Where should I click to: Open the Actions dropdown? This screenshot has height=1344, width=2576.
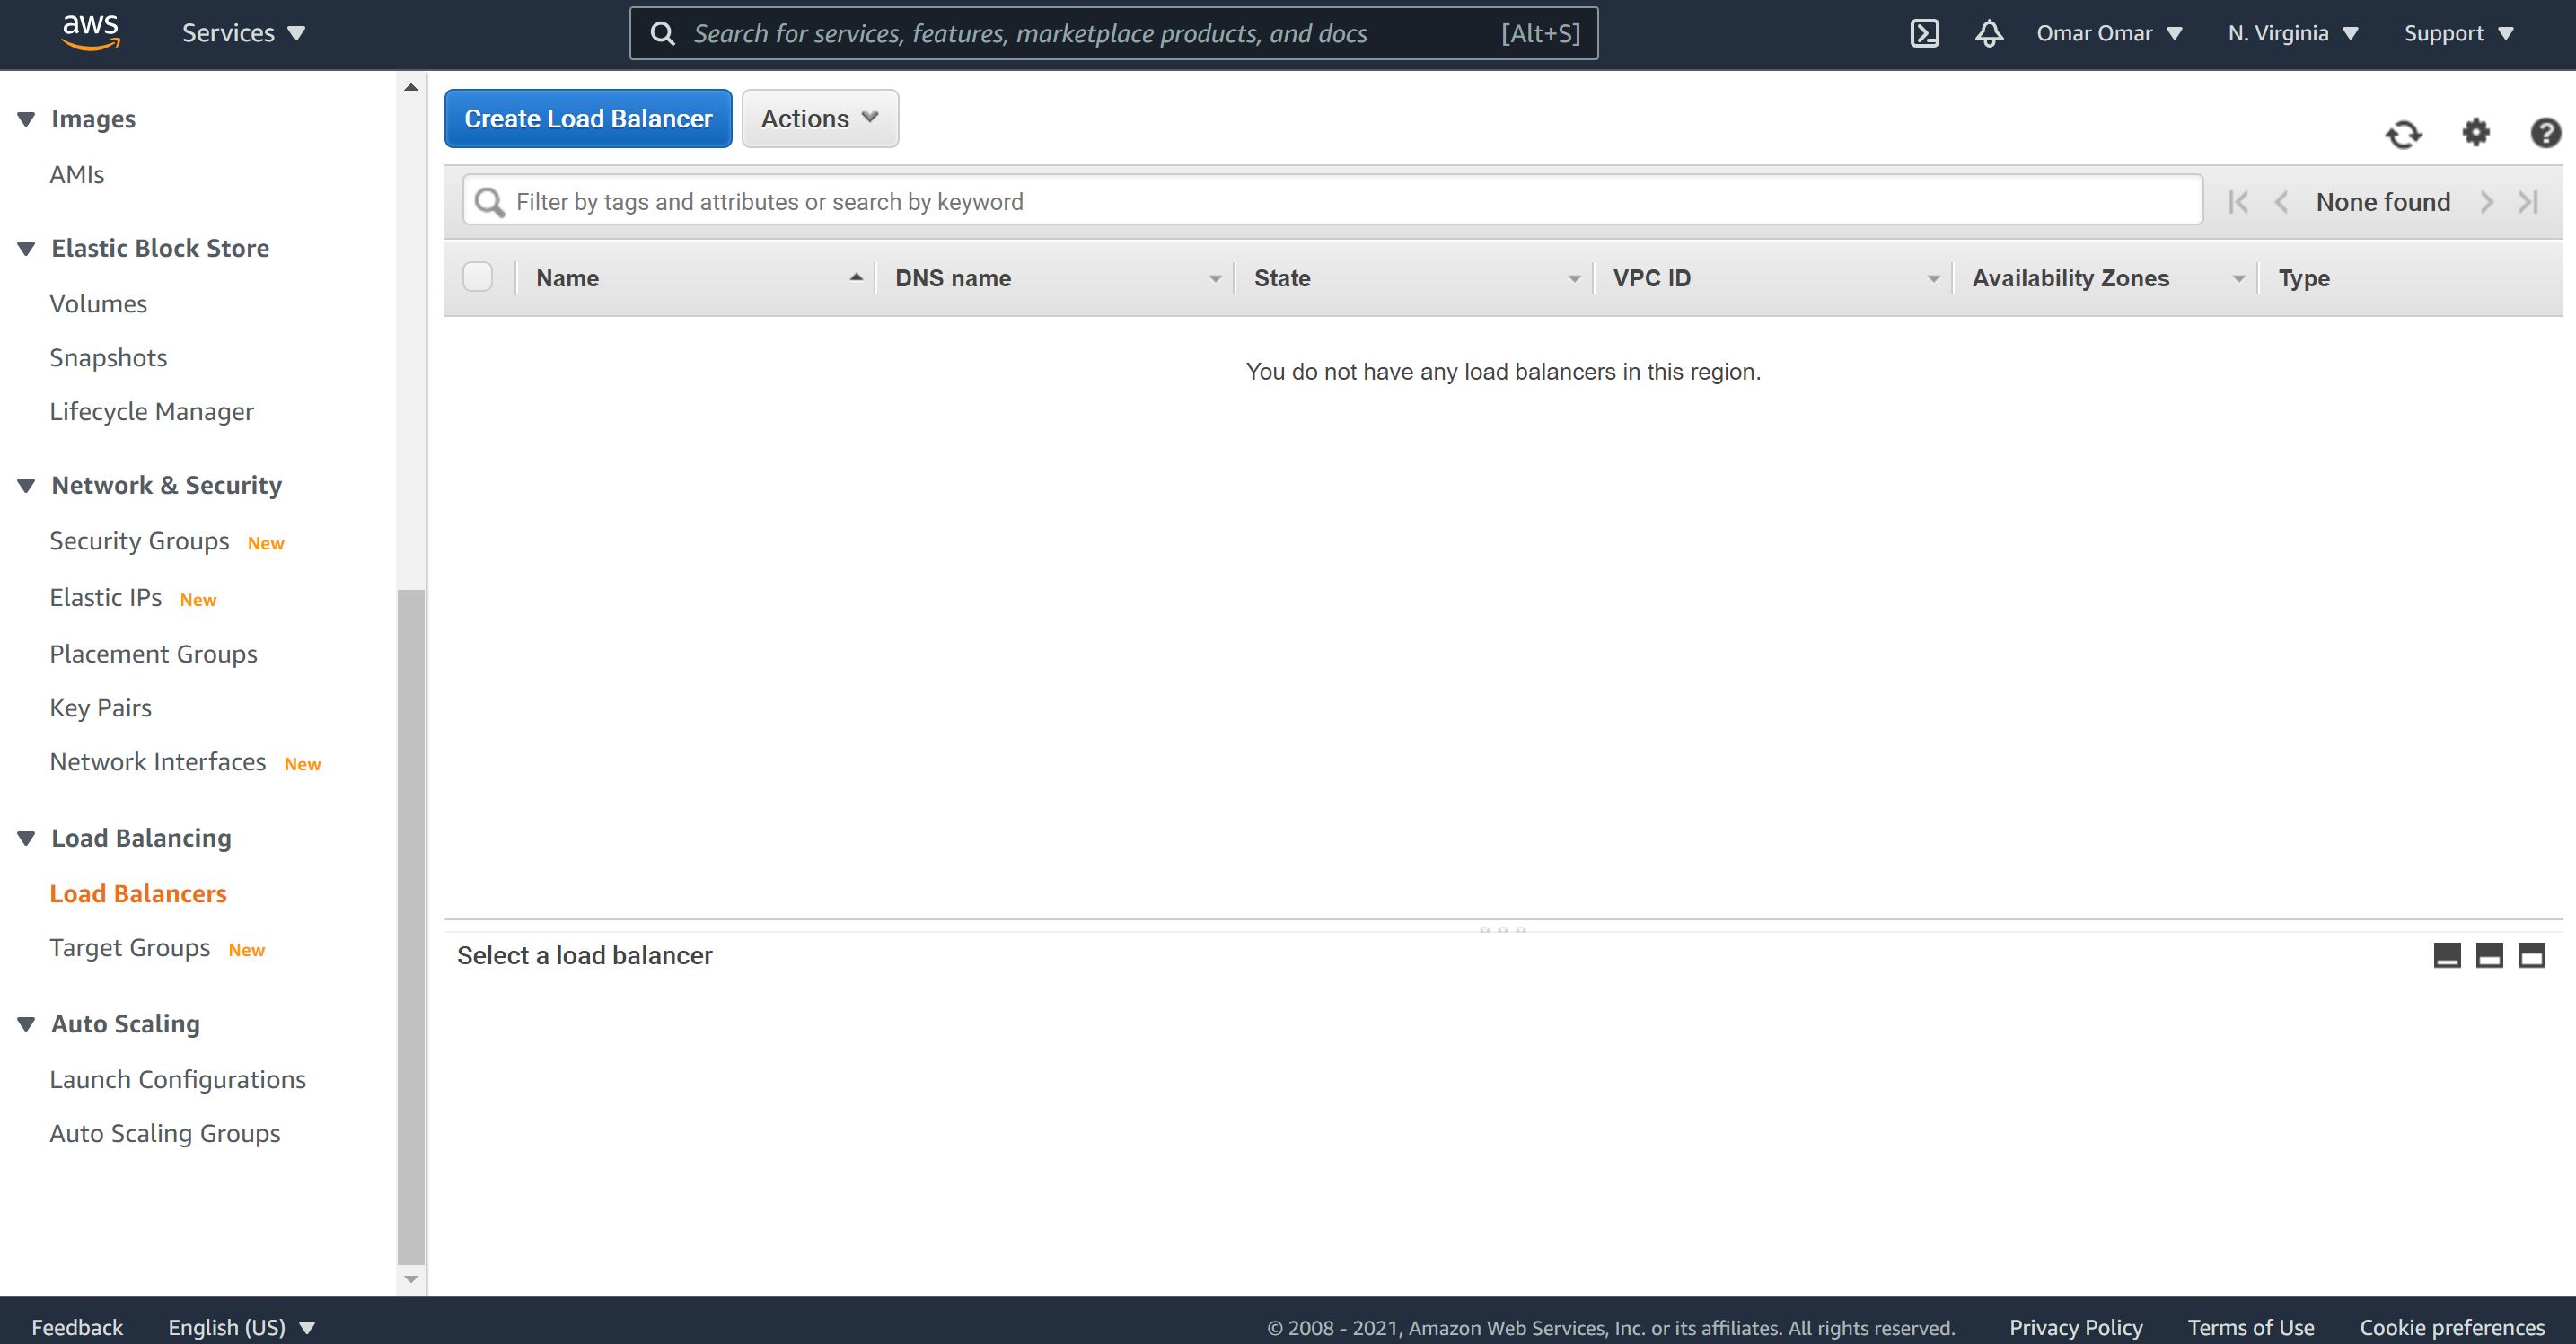point(820,118)
